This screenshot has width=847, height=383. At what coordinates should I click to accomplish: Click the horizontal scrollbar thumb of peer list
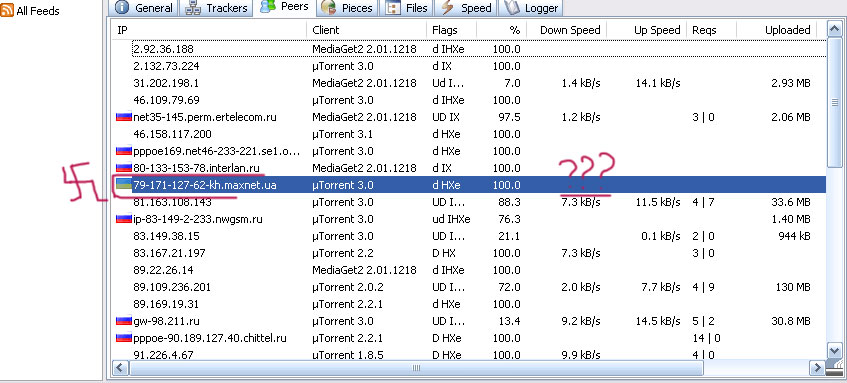pyautogui.click(x=416, y=368)
